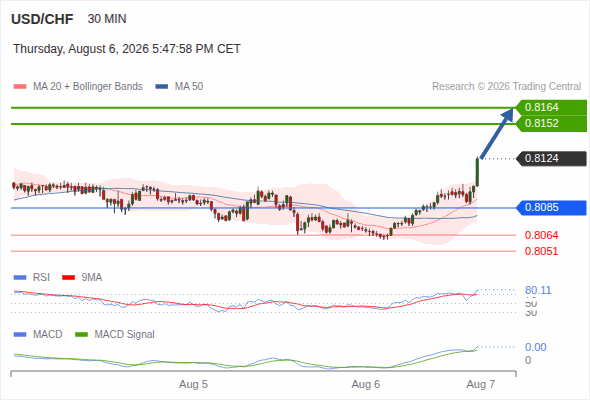Viewport: 590px width, 400px height.
Task: Click the MACD Signal green legend marker
Action: (81, 335)
